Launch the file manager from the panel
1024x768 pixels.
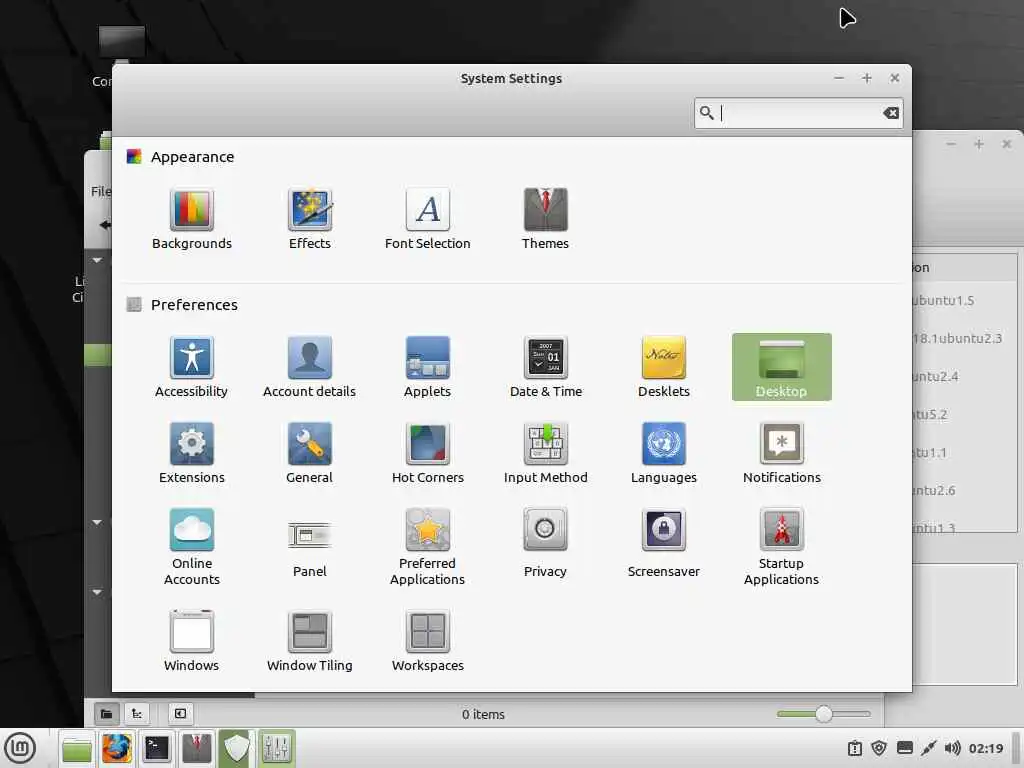point(77,748)
